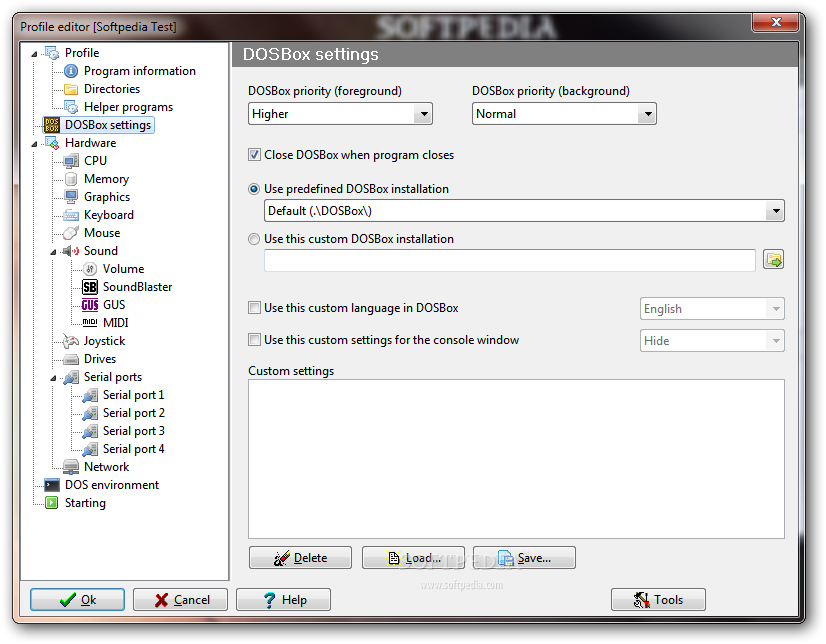The width and height of the screenshot is (826, 644).
Task: Click the Hardware node icon
Action: [52, 143]
